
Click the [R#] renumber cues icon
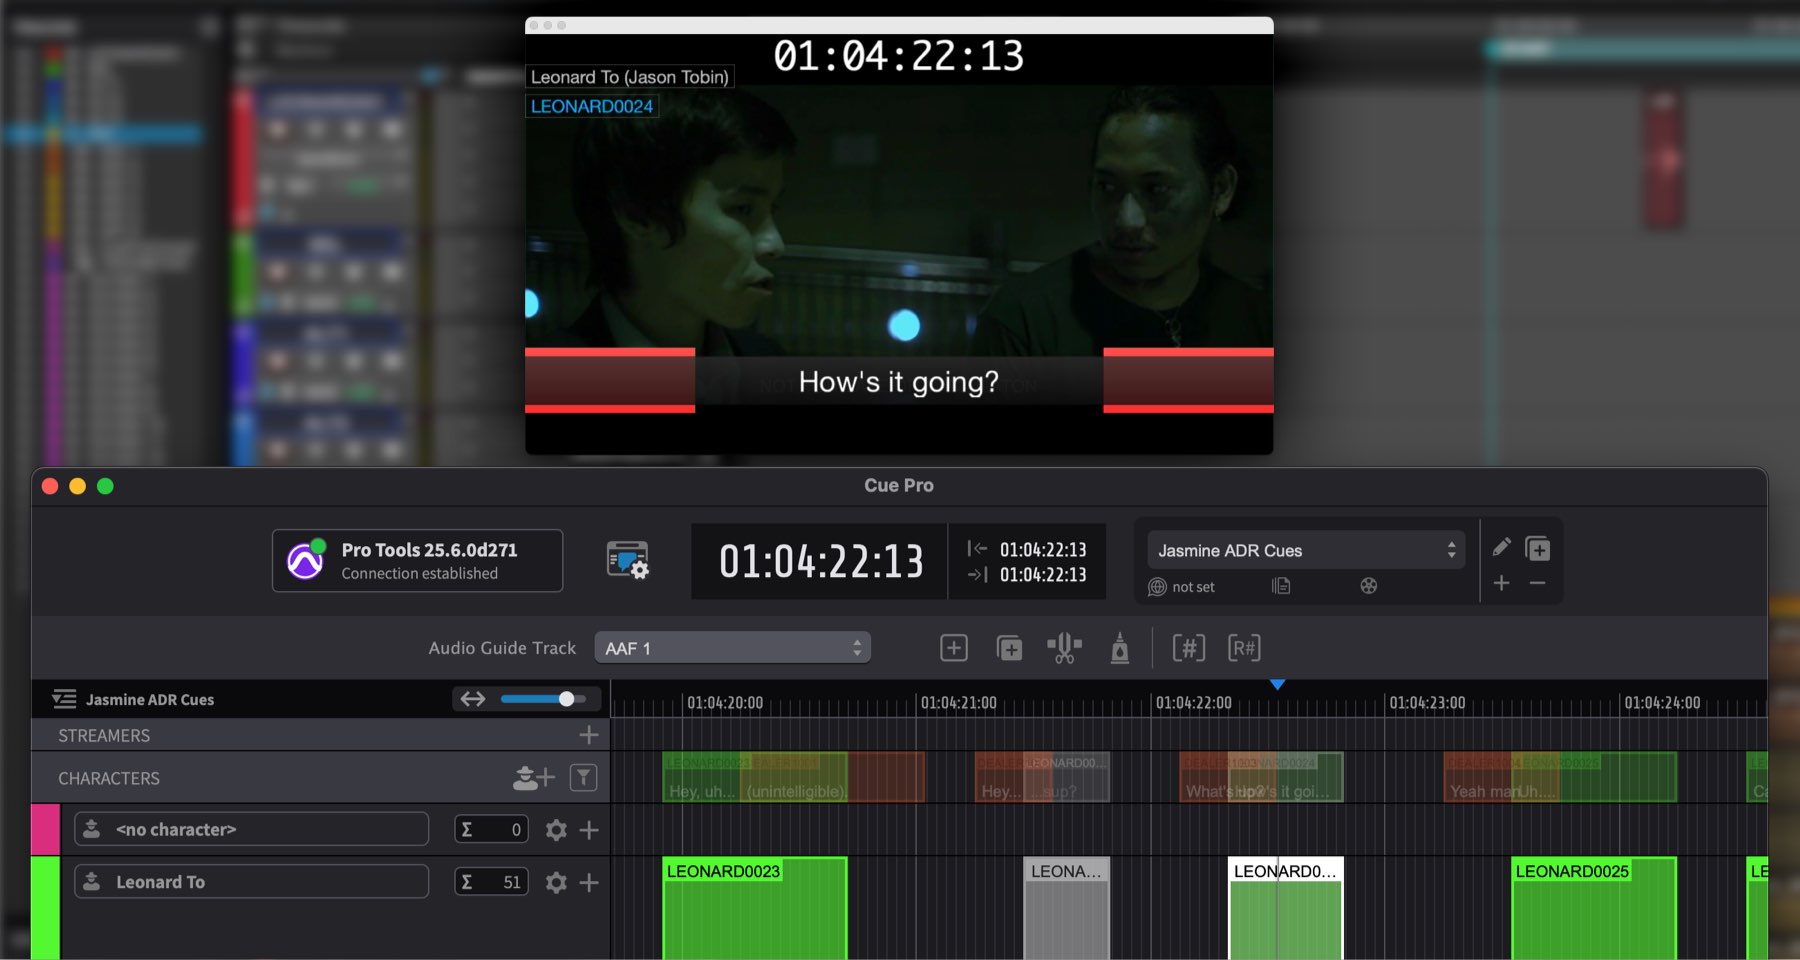coord(1244,648)
